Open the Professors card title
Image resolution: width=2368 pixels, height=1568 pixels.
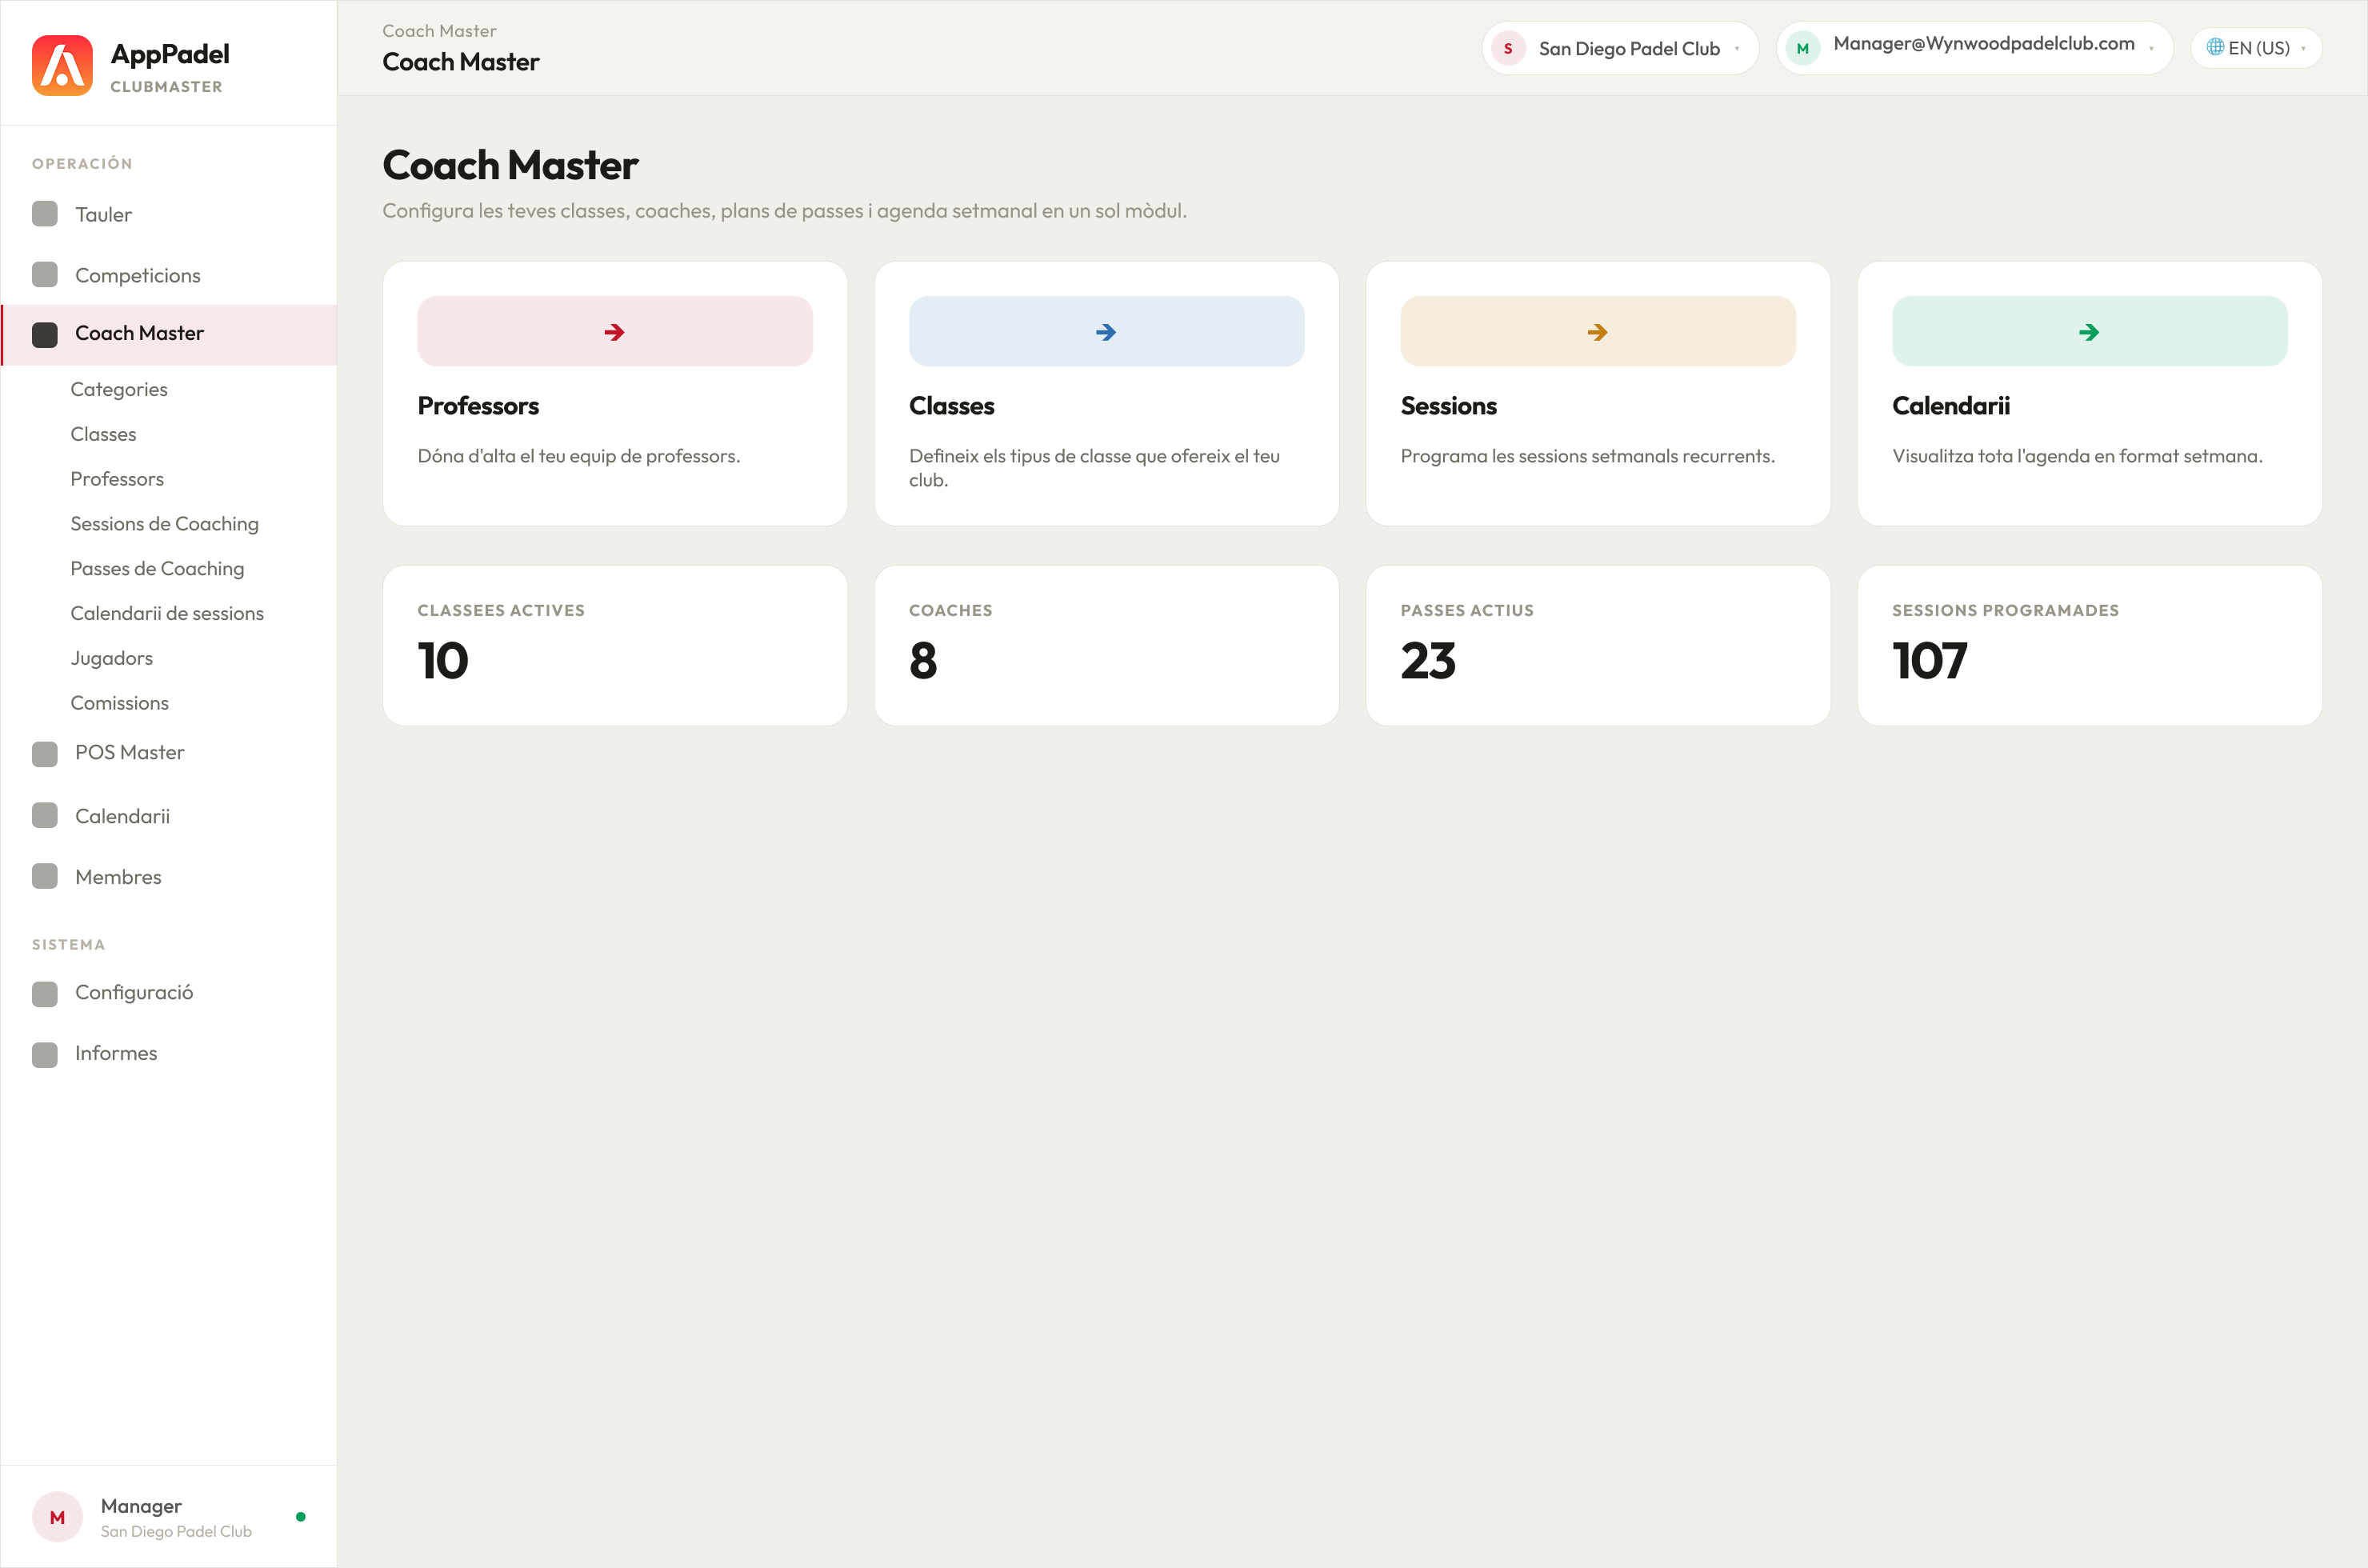478,405
